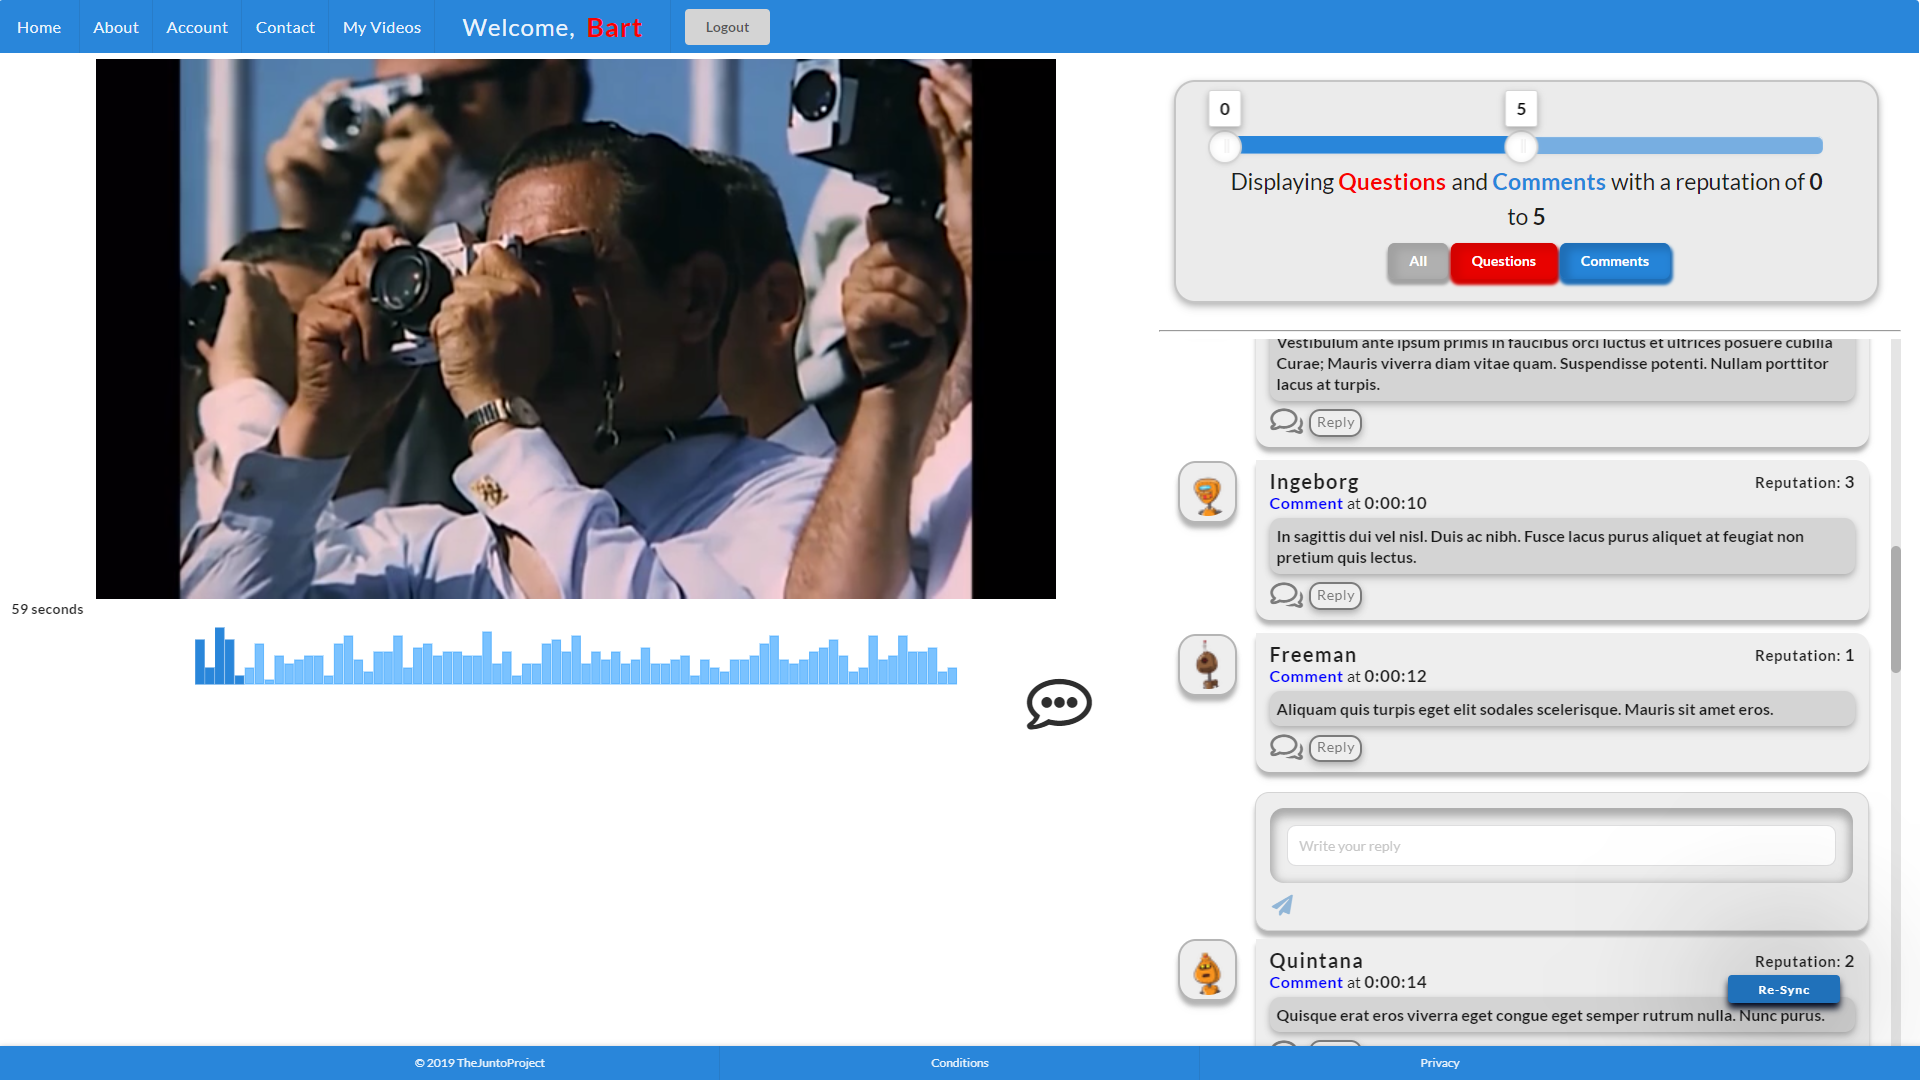Click Freeman's username

coord(1313,655)
